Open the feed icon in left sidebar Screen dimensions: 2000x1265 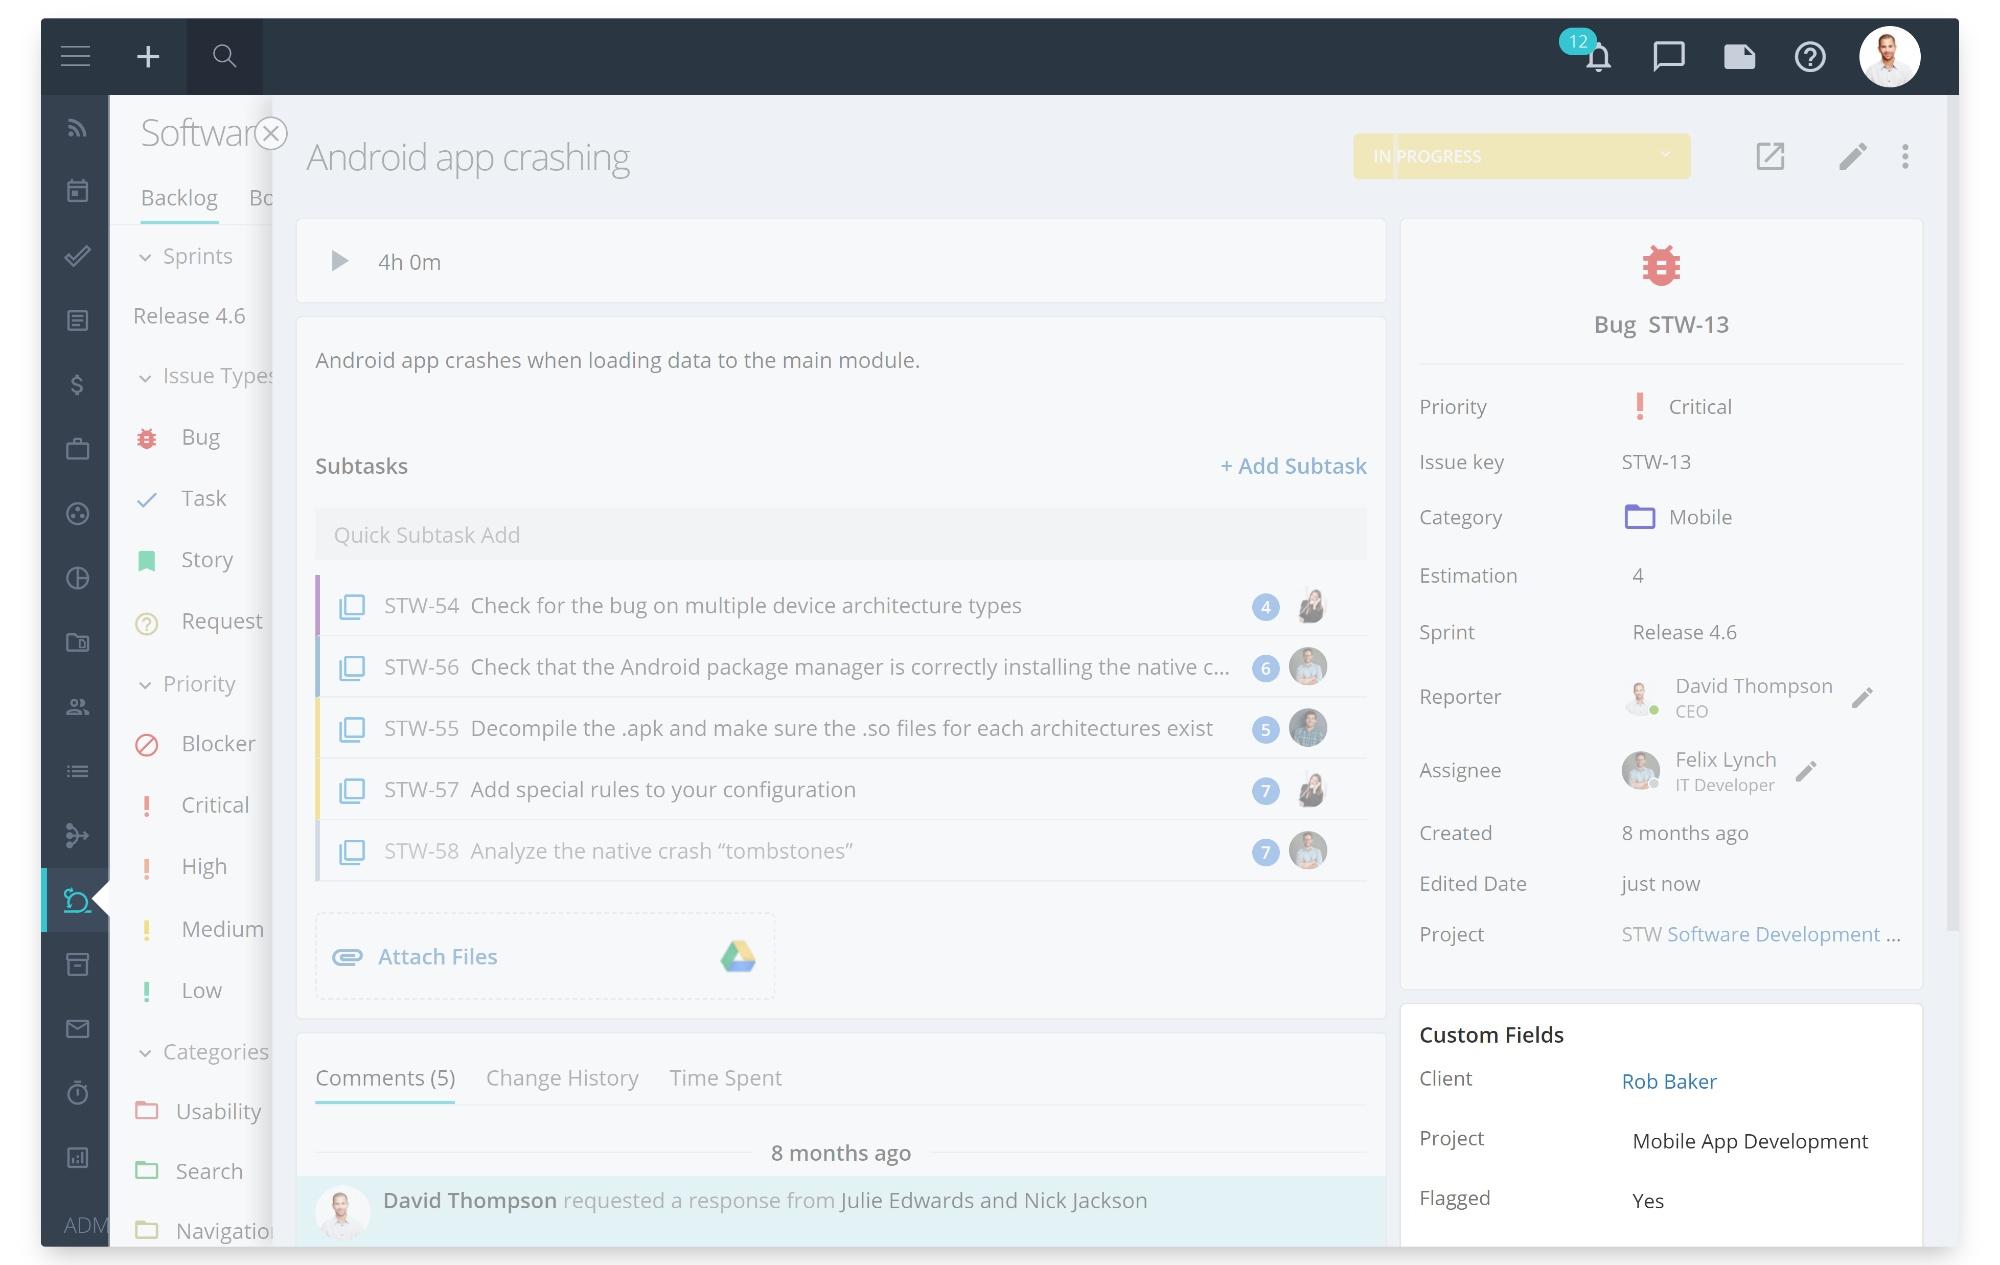77,128
